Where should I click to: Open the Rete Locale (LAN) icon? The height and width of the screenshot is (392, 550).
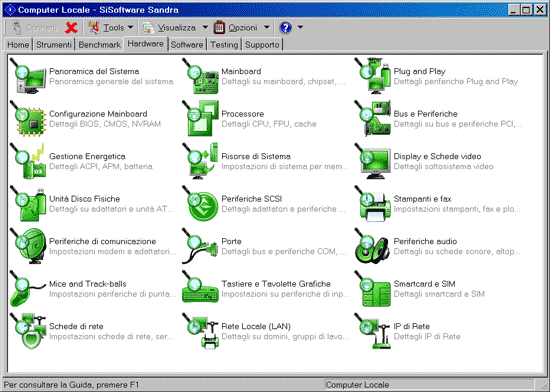coord(201,331)
